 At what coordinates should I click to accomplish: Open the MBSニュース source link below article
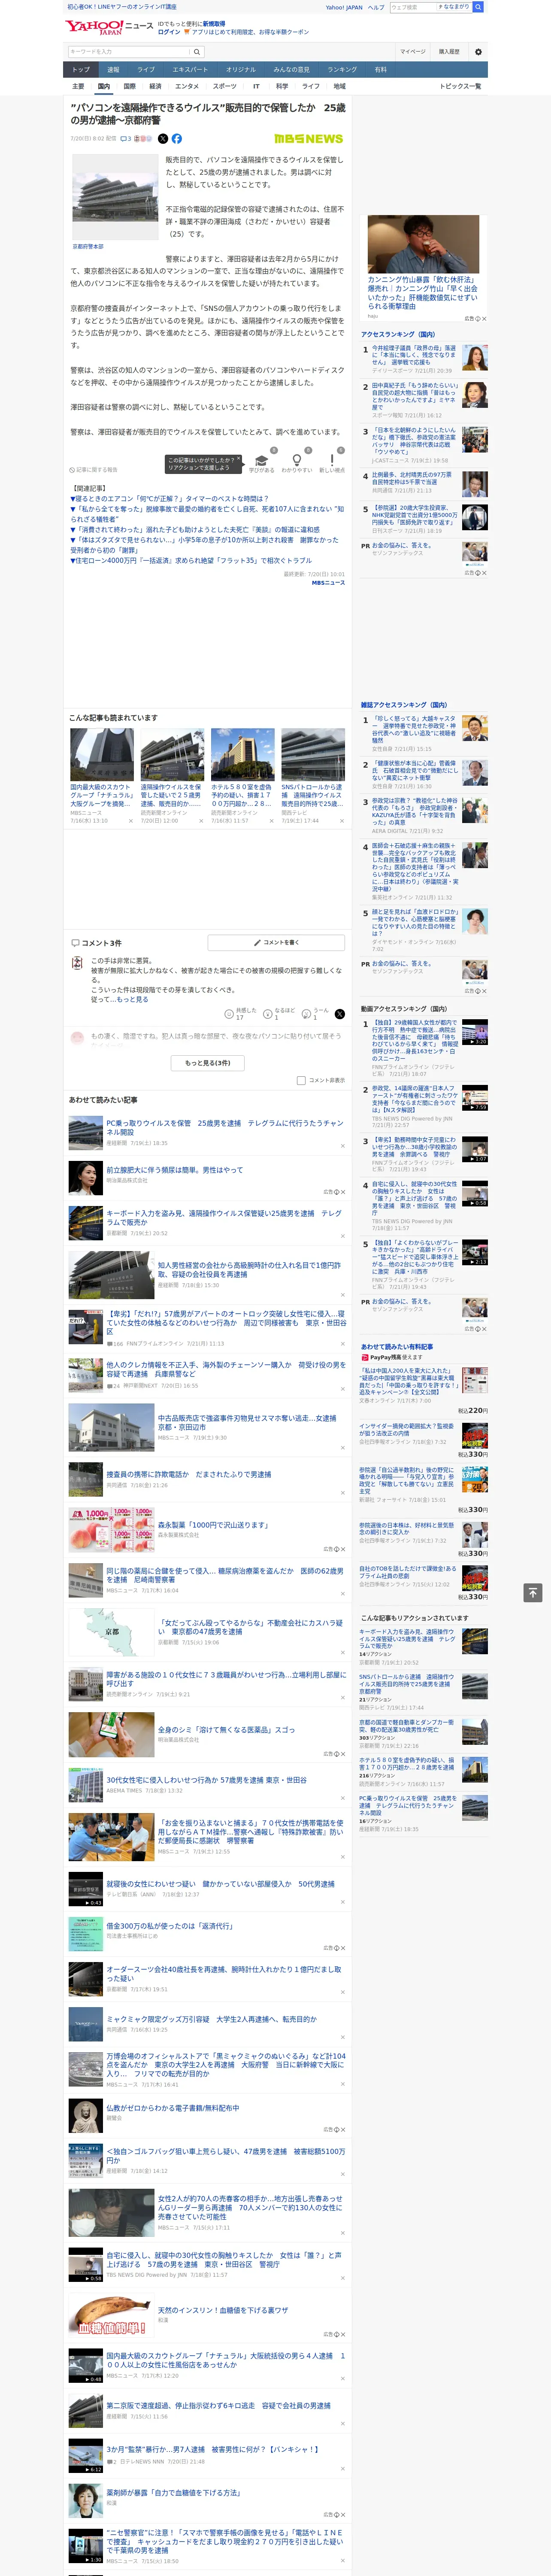pyautogui.click(x=327, y=582)
